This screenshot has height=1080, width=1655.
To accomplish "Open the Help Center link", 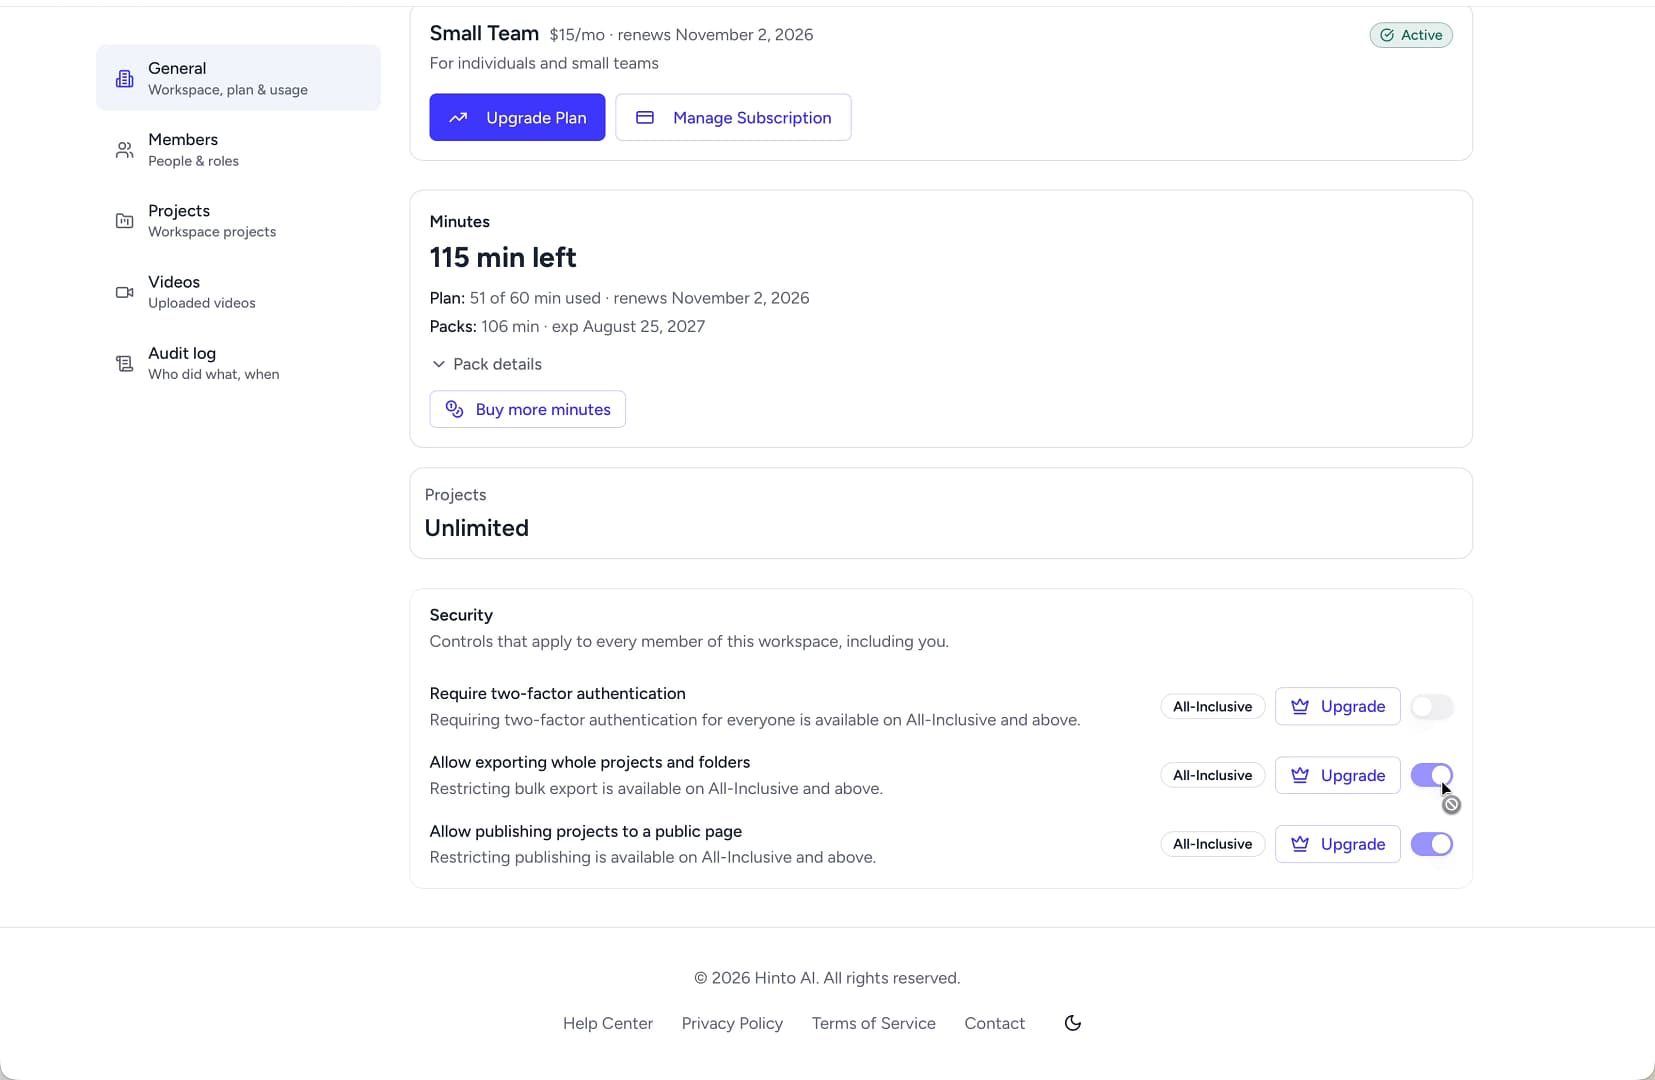I will point(608,1023).
